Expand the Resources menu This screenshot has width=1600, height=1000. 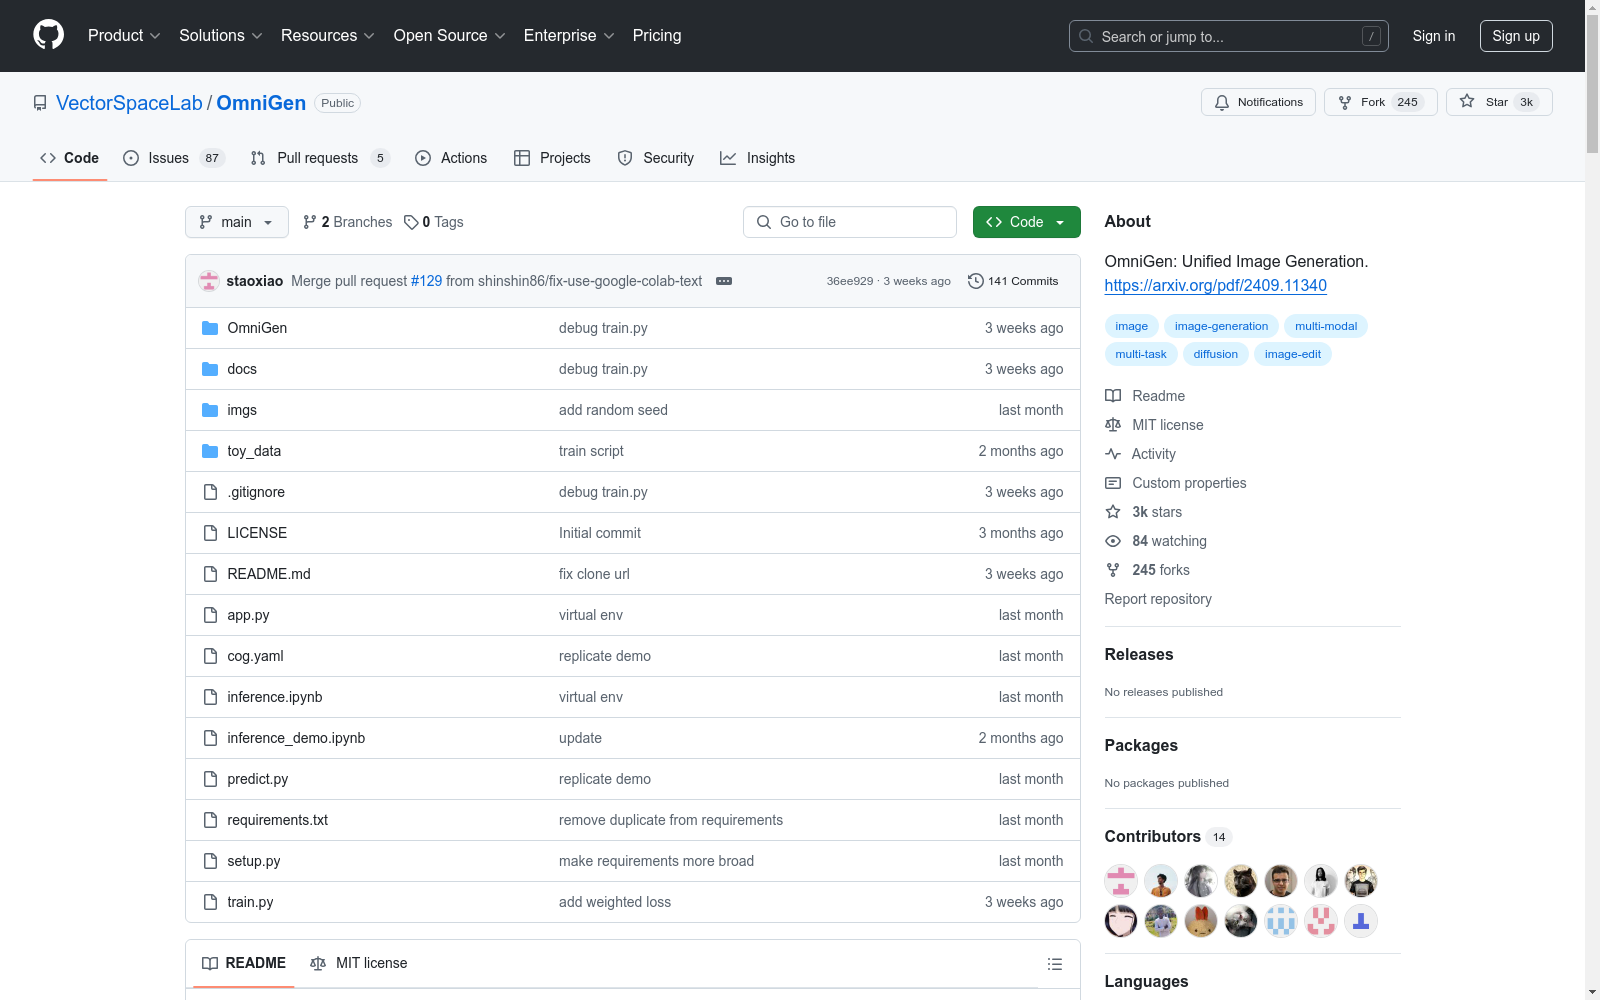coord(327,35)
